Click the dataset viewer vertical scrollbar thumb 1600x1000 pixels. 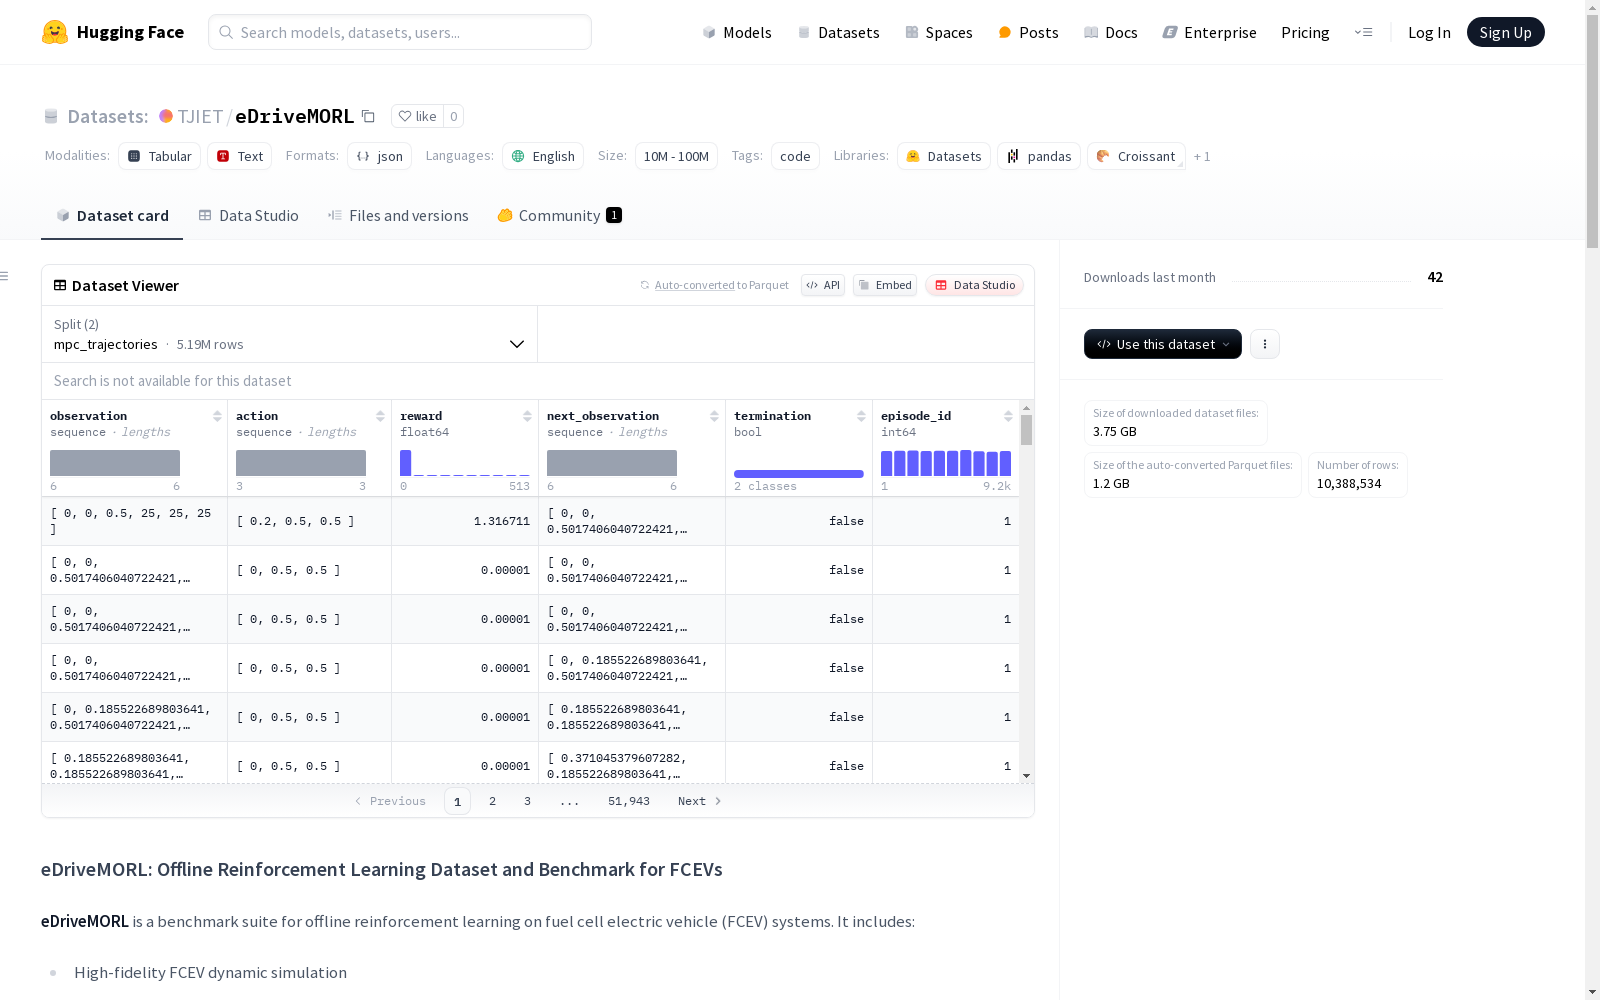pos(1026,430)
